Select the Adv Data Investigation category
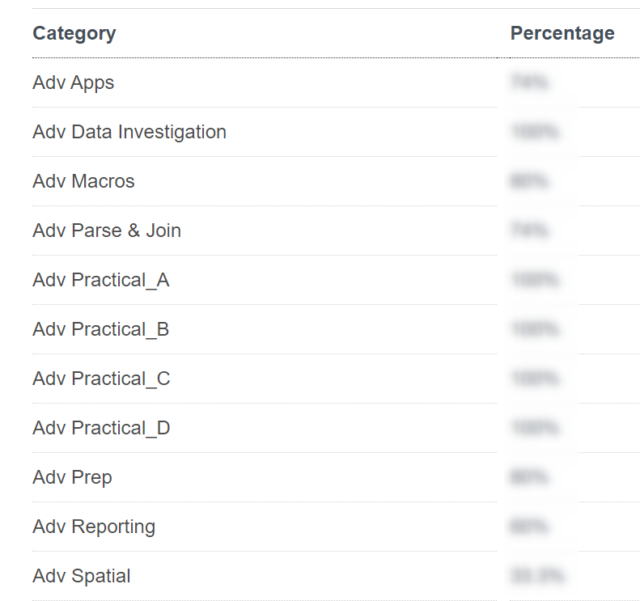The width and height of the screenshot is (640, 601). tap(129, 132)
